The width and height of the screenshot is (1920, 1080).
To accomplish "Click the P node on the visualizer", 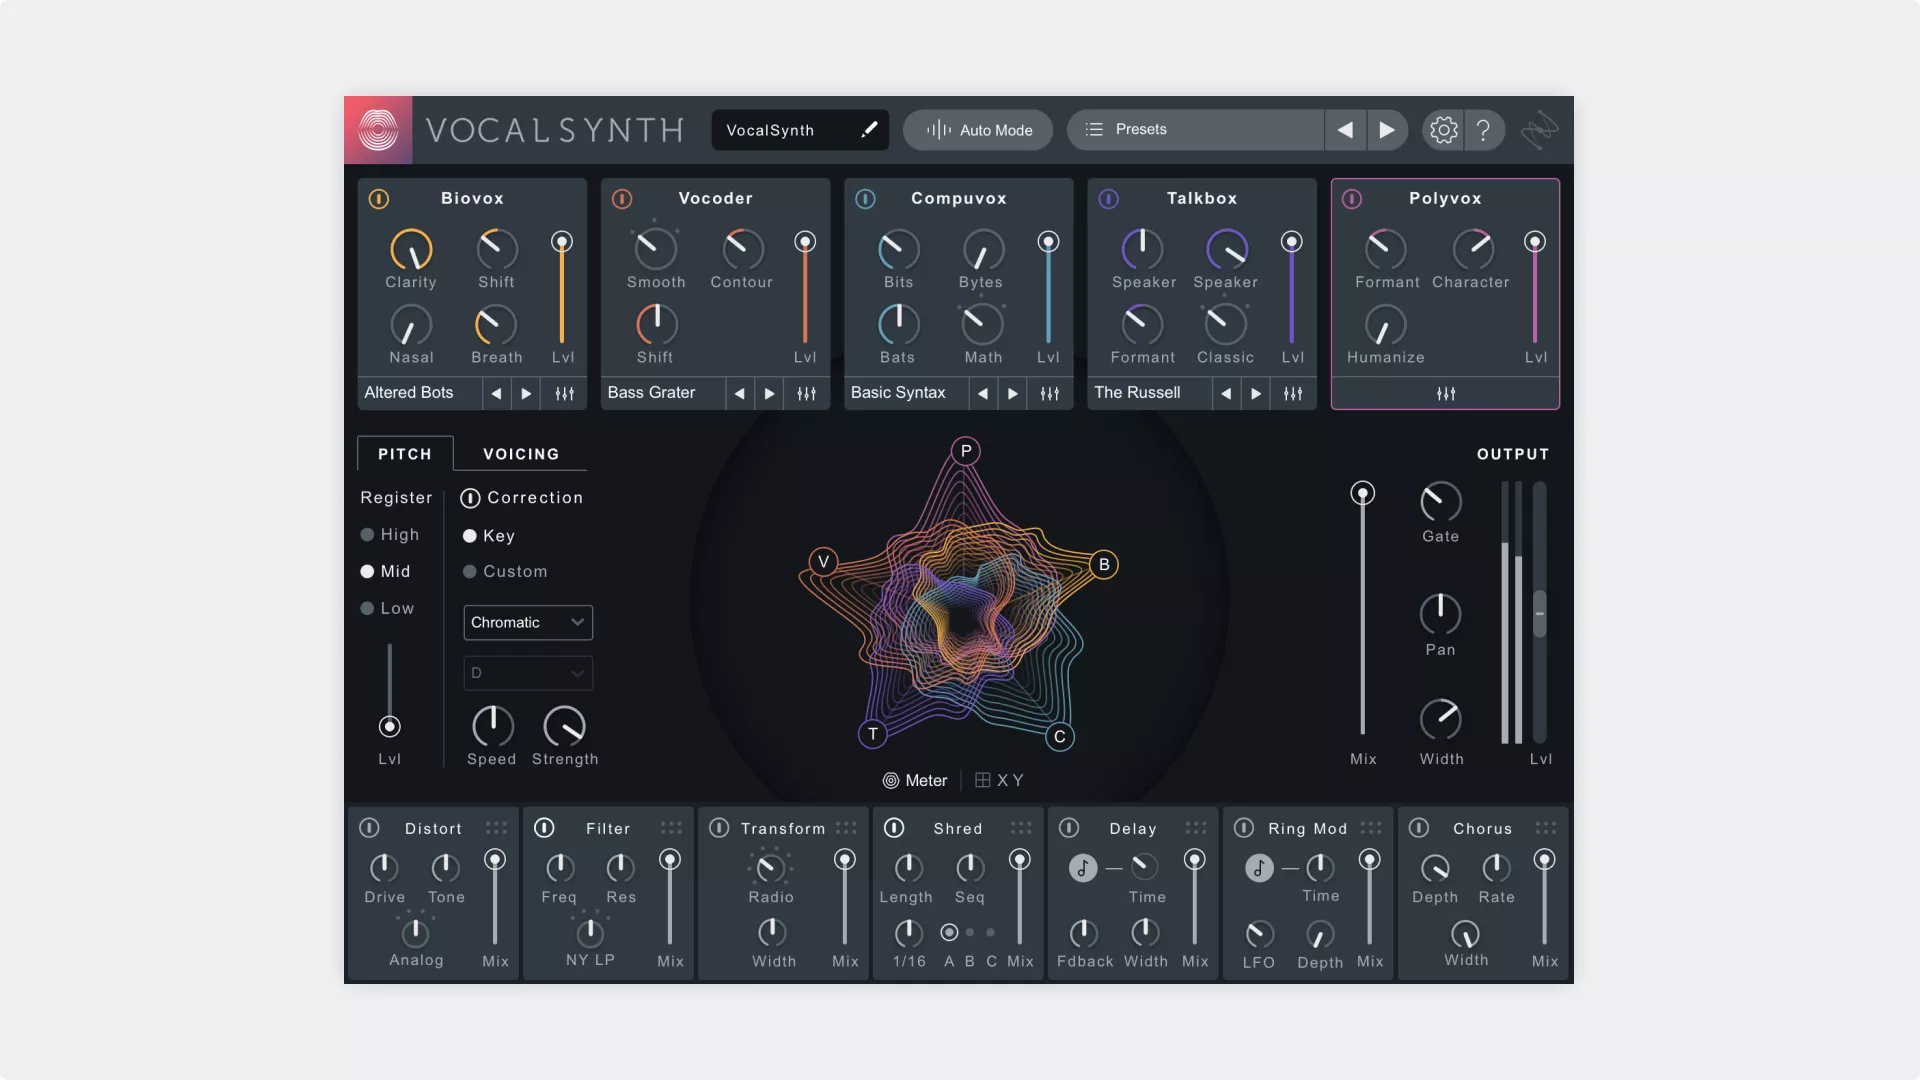I will [x=966, y=451].
